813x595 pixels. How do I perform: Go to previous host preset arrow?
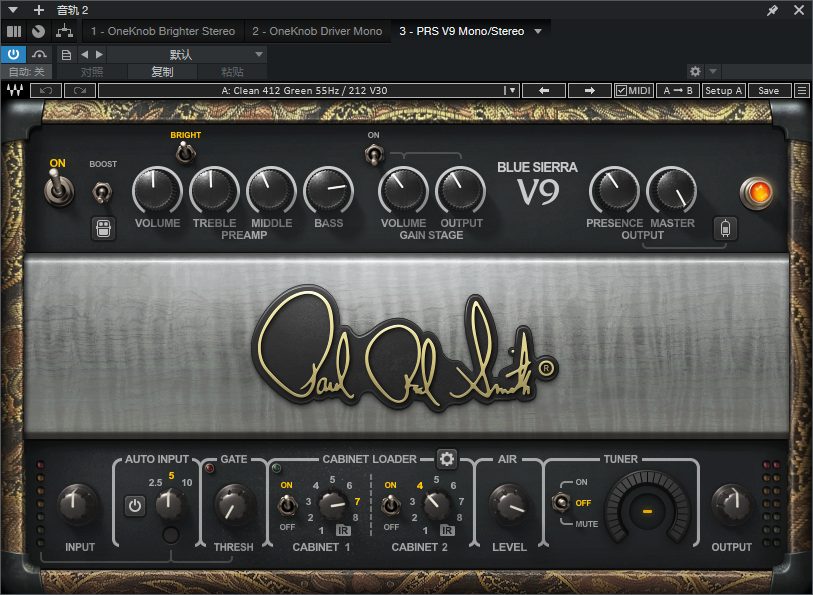tap(85, 54)
